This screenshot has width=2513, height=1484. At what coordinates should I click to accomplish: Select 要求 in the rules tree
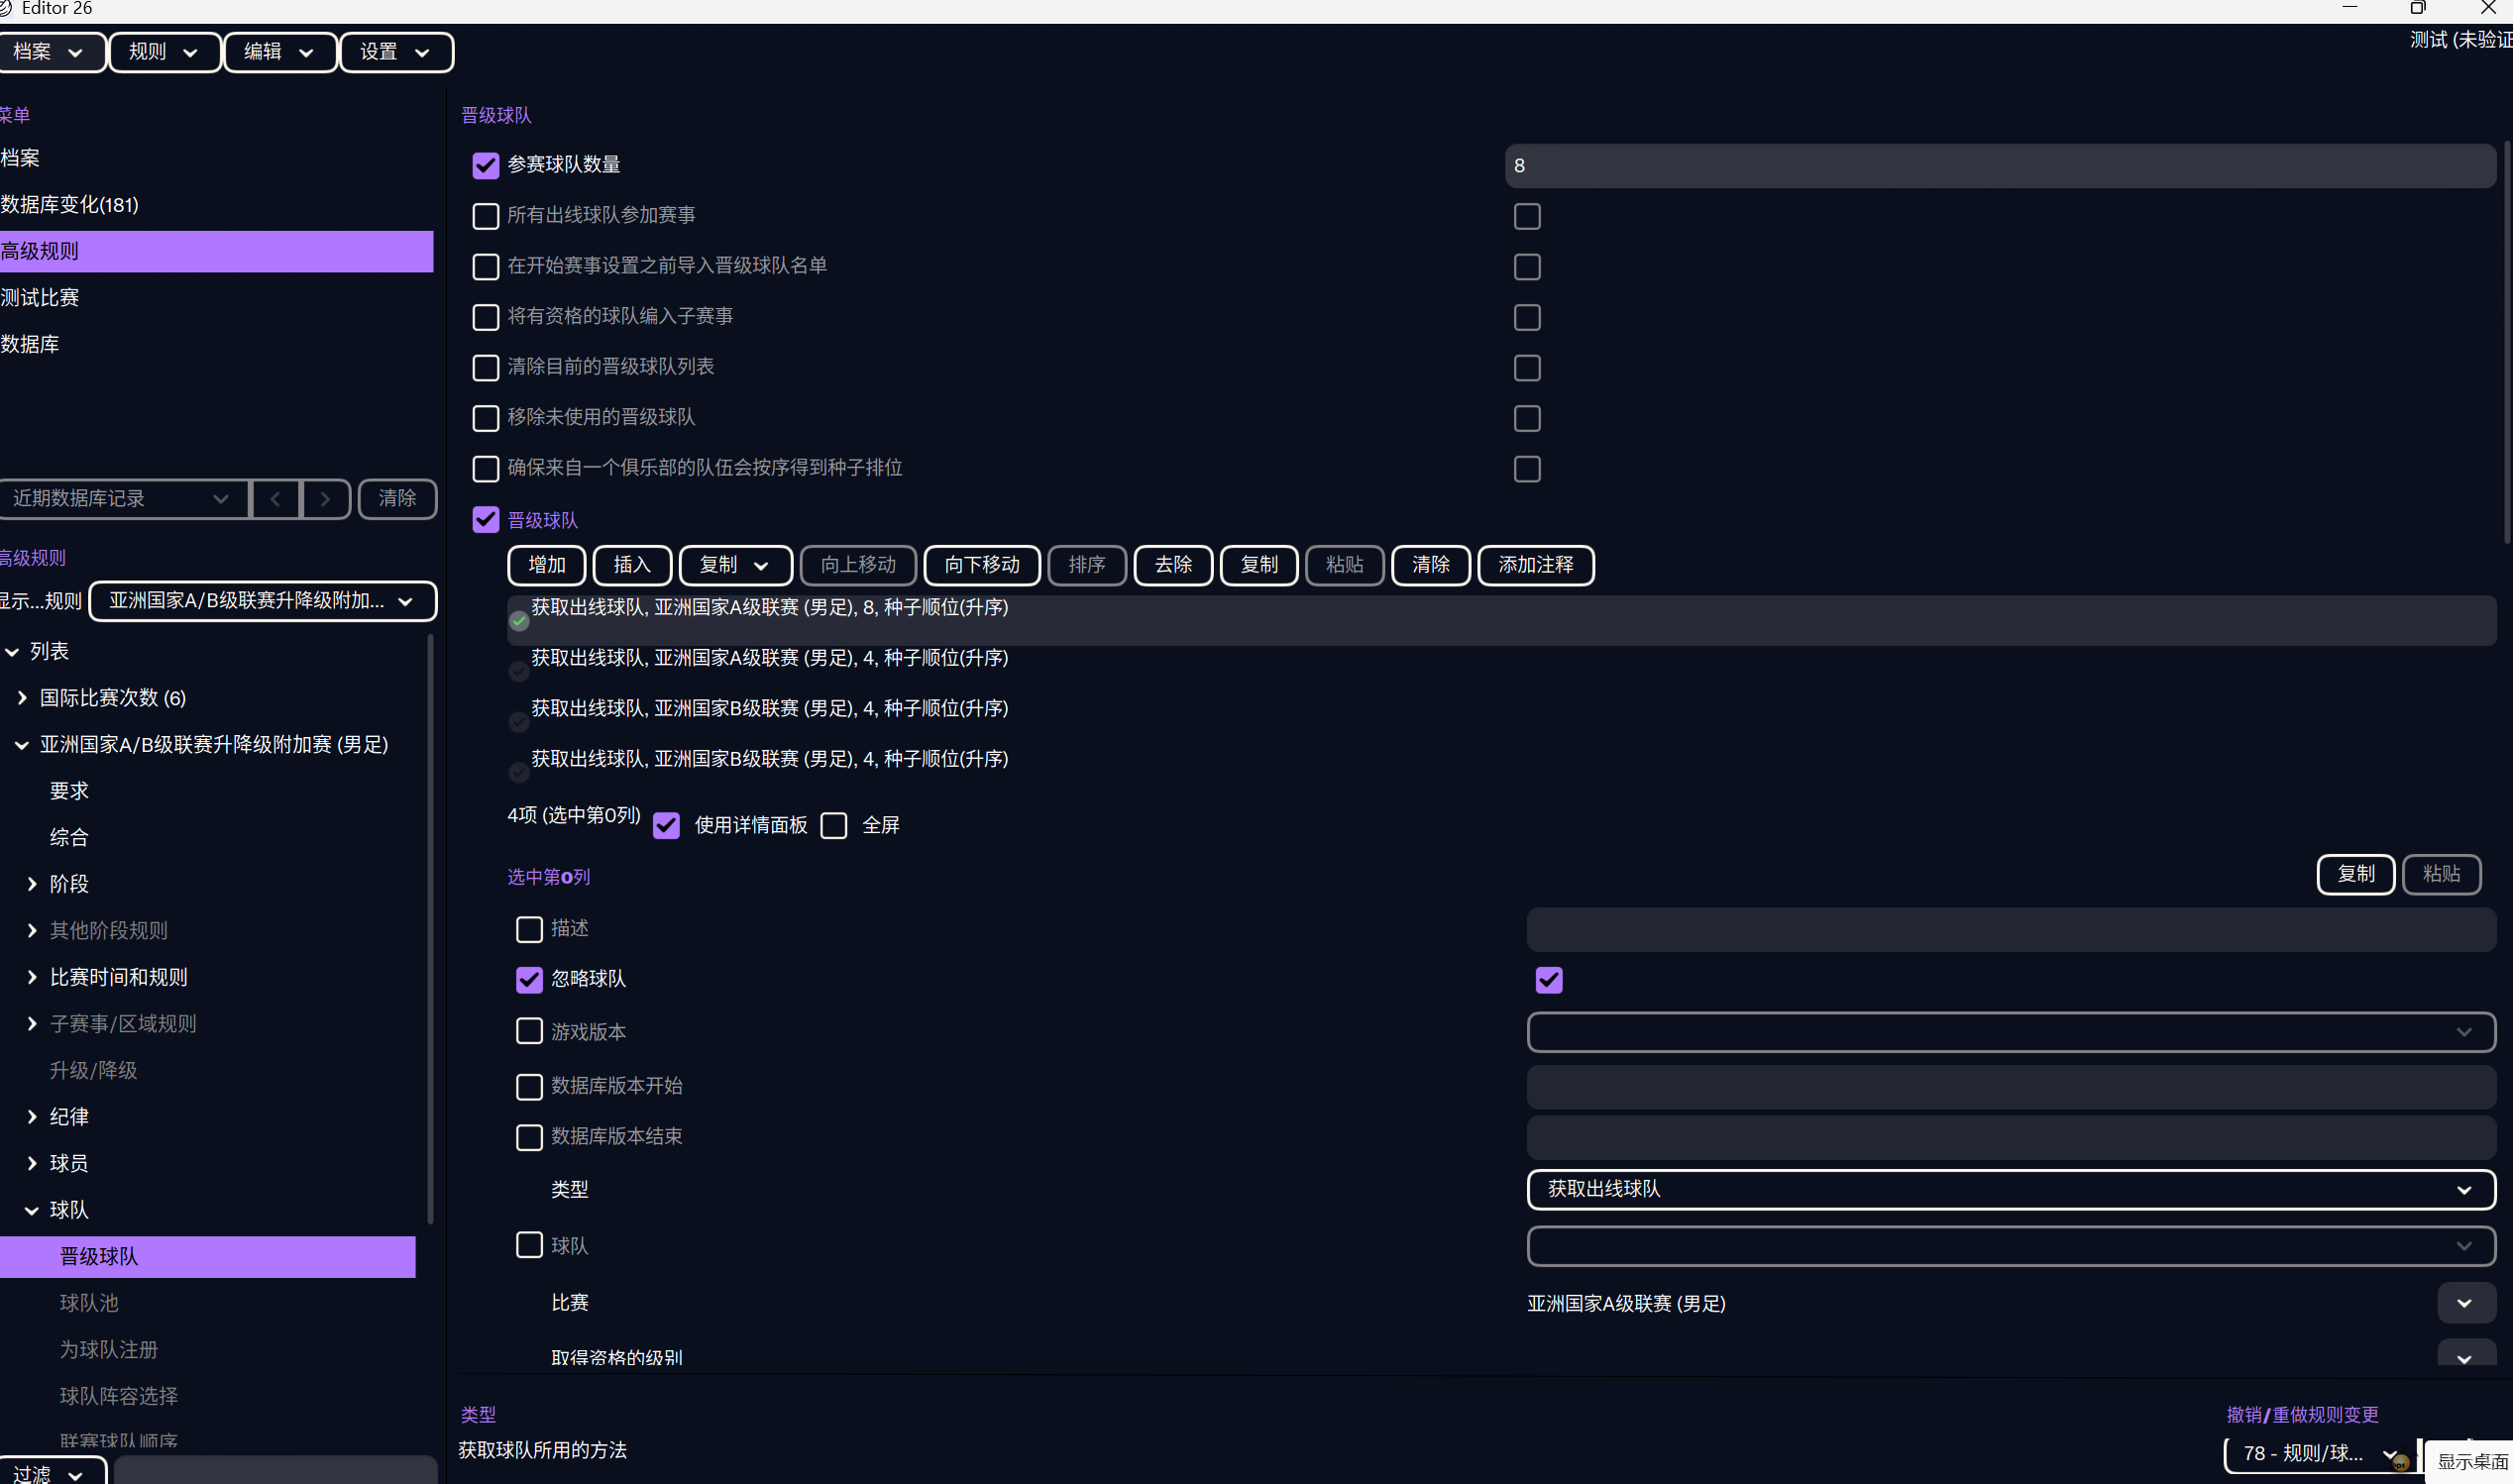click(69, 791)
